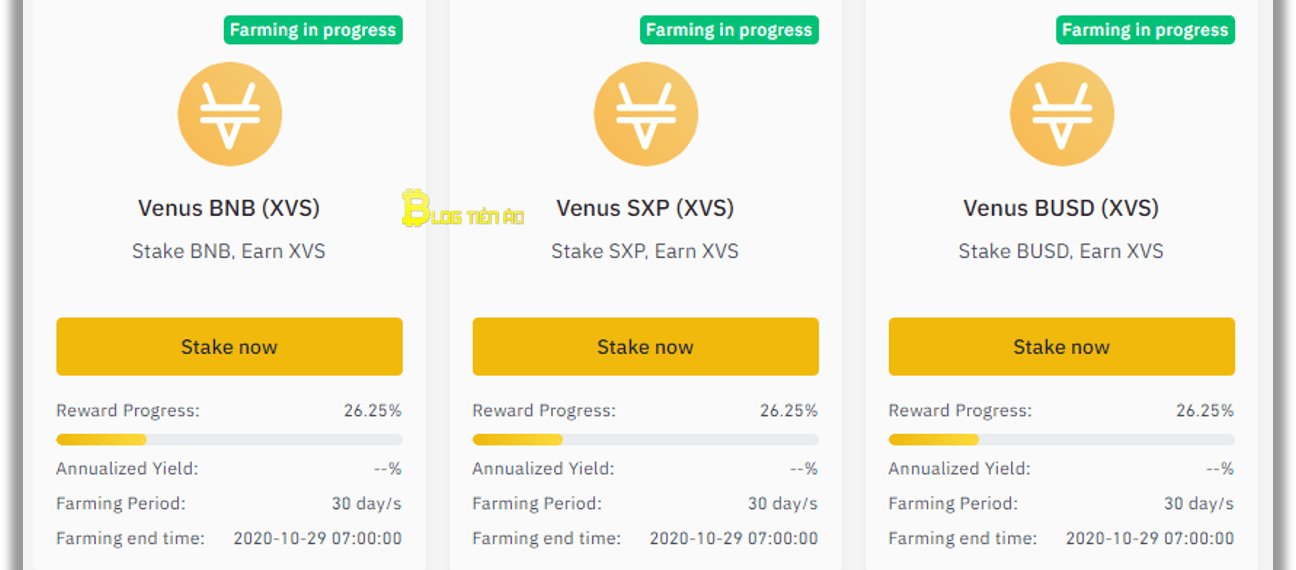Click the Venus BUSD coin icon

1061,114
